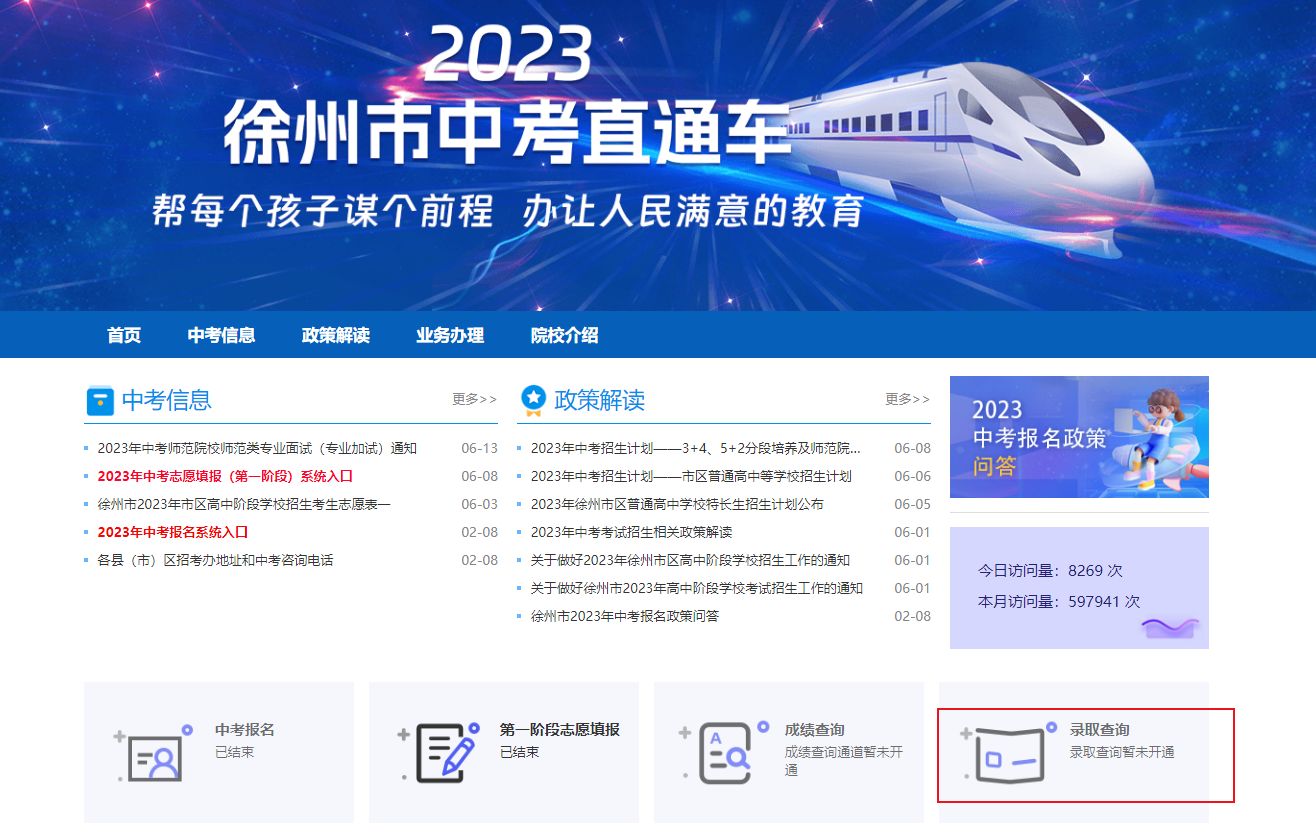Open the 中考信息 navigation menu item
Screen dimensions: 1316x825
(221, 335)
